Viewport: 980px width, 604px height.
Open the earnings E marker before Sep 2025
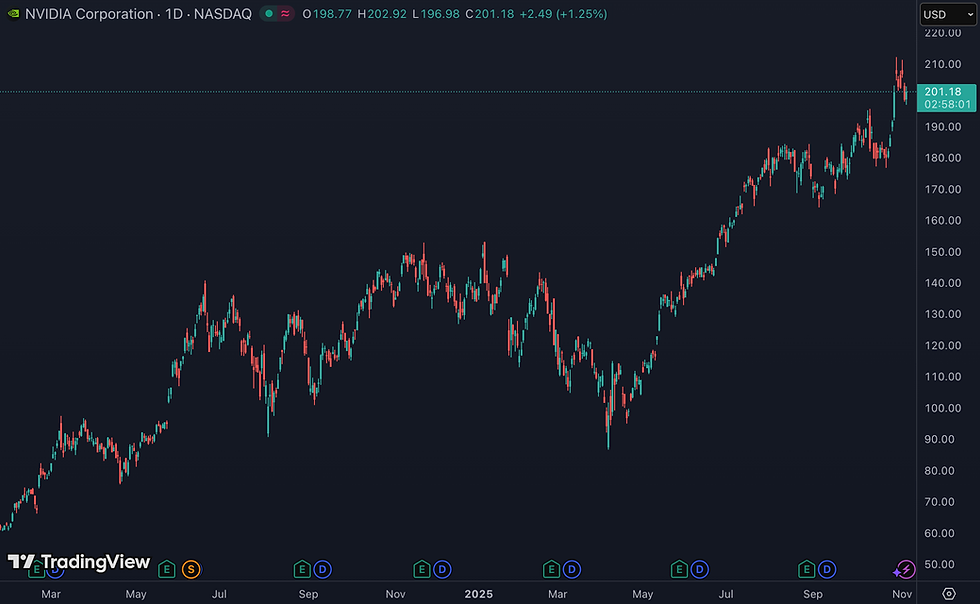pos(807,570)
